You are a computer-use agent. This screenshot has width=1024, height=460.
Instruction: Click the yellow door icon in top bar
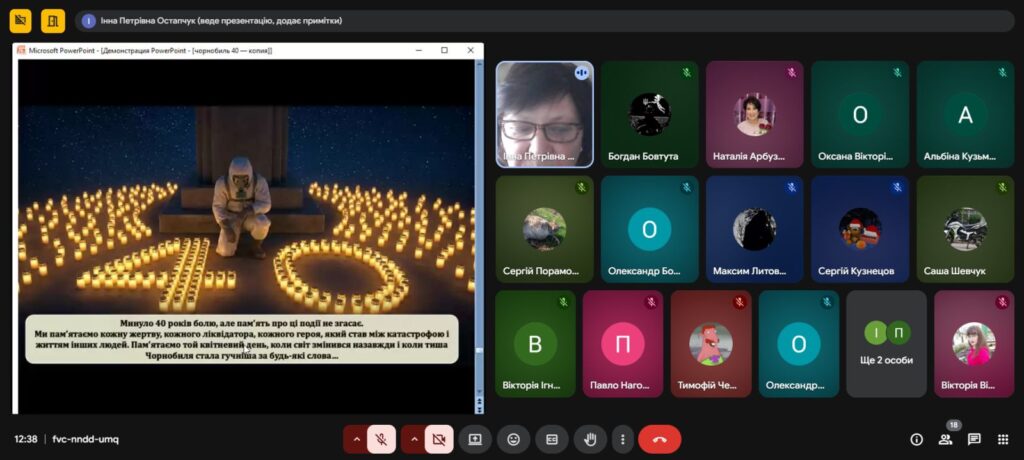click(x=54, y=21)
